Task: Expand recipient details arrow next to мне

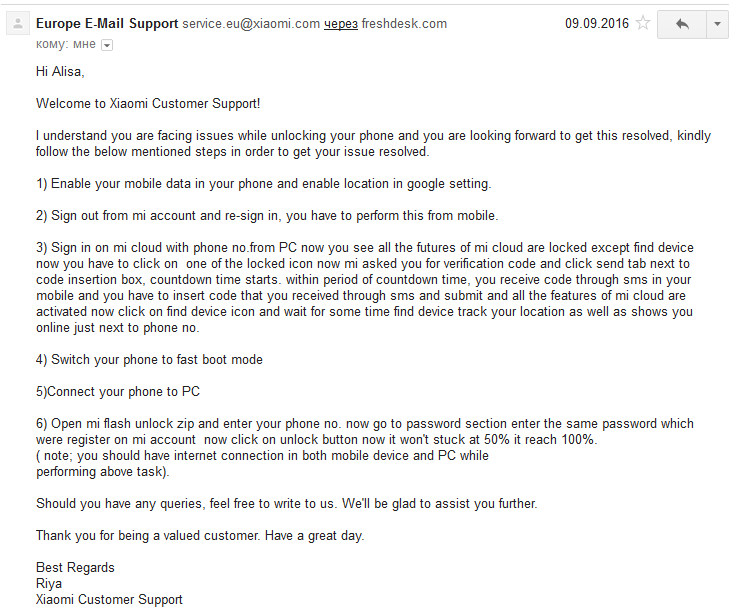Action: (x=107, y=45)
